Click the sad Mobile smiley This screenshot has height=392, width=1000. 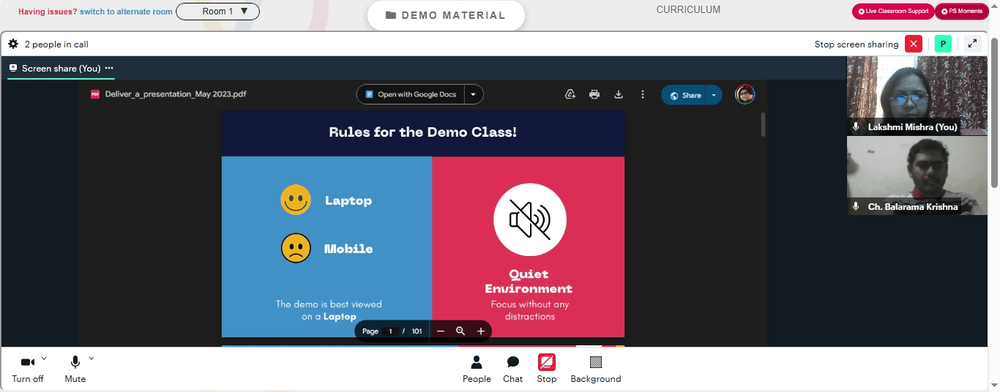296,248
